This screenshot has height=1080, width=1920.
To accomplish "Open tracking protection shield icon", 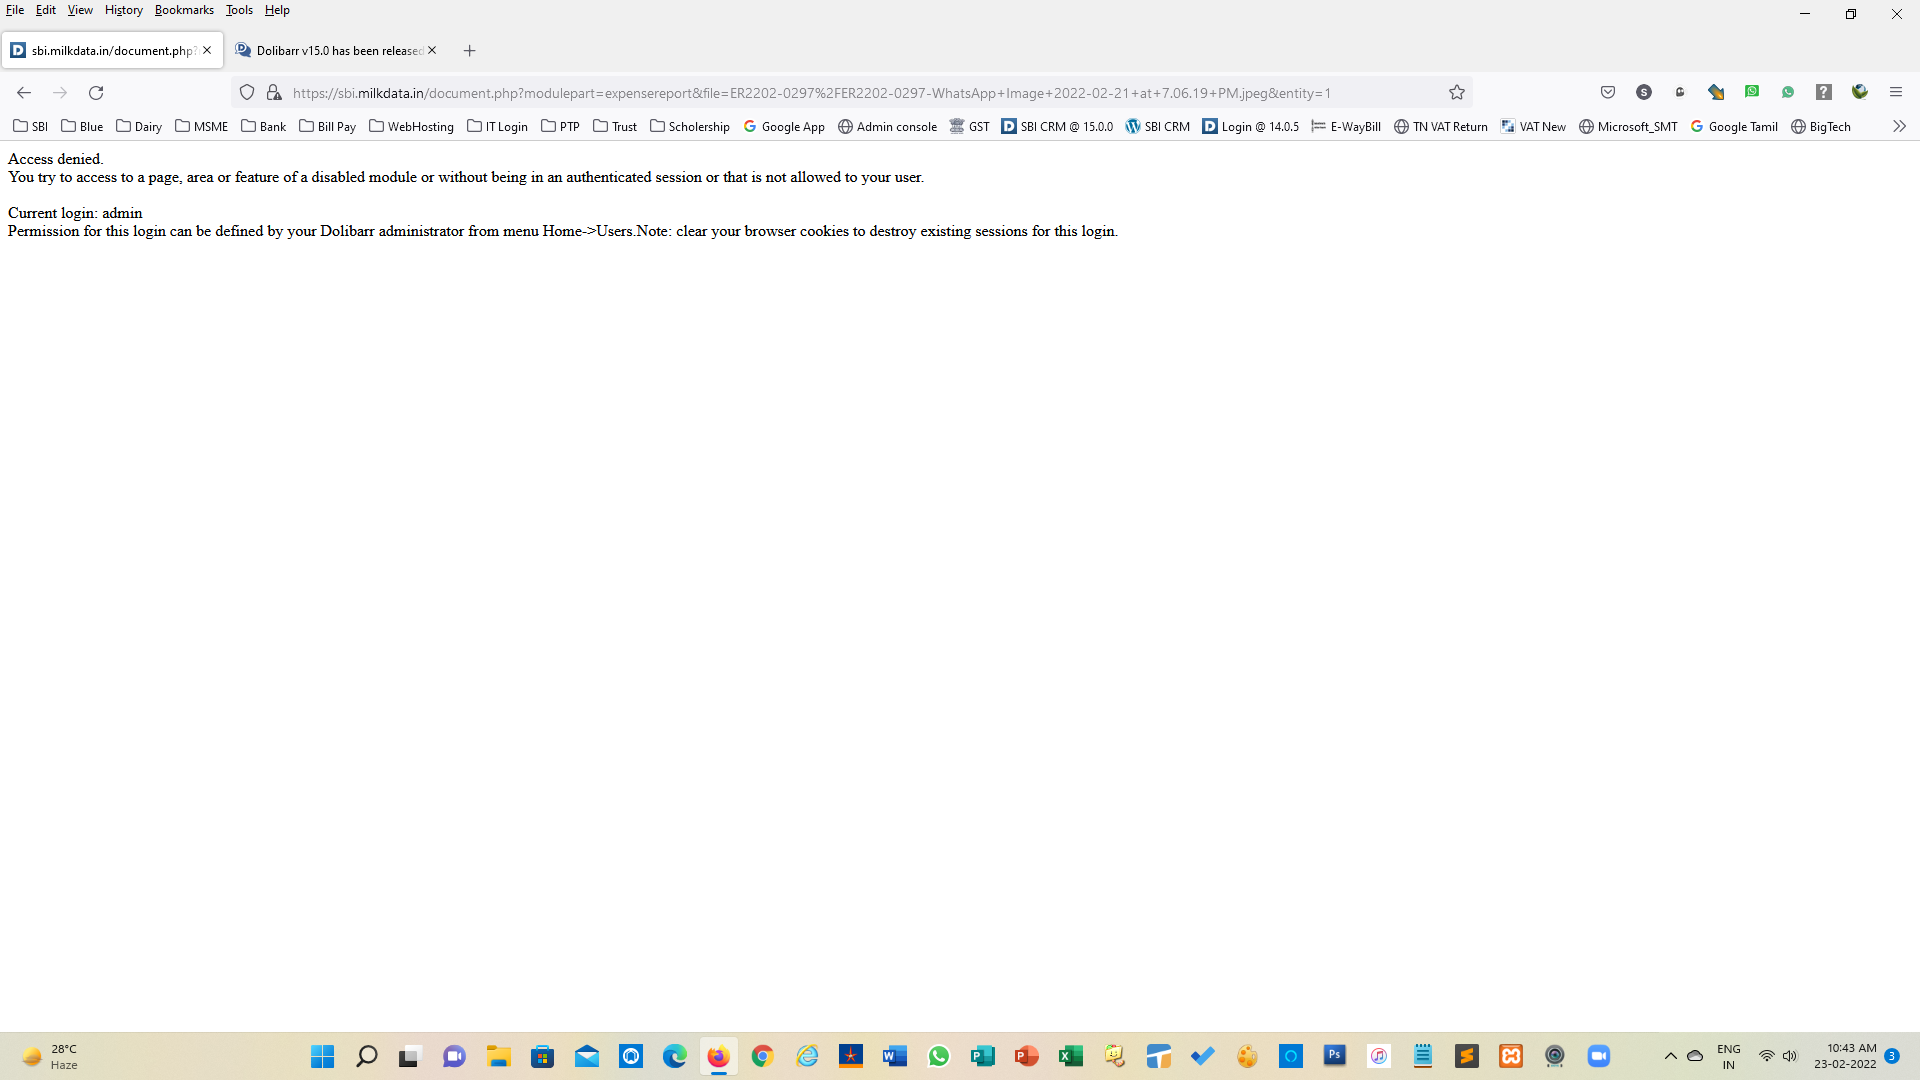I will 247,92.
